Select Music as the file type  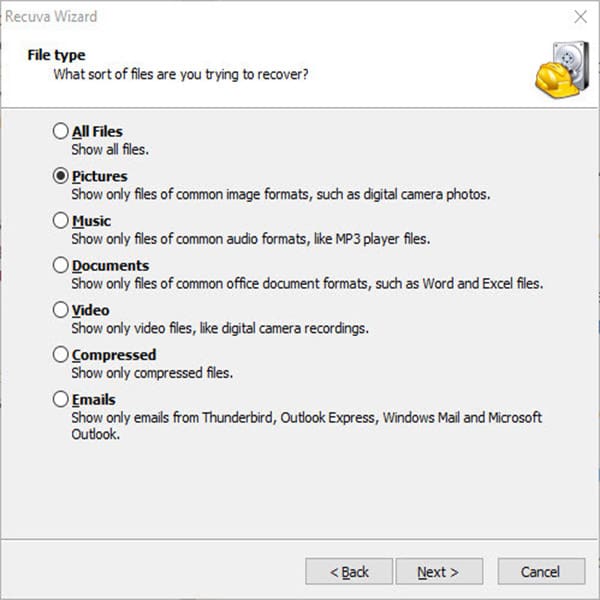click(x=60, y=221)
